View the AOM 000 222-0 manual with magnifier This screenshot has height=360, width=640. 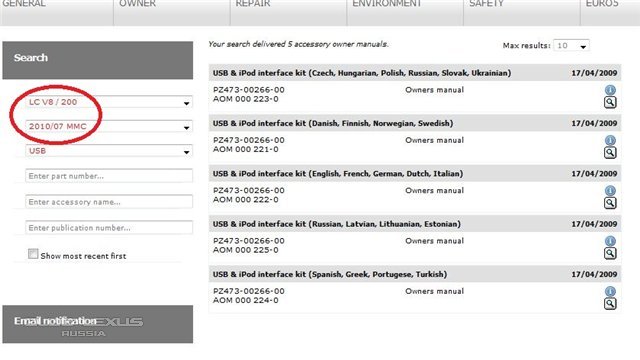pyautogui.click(x=610, y=203)
